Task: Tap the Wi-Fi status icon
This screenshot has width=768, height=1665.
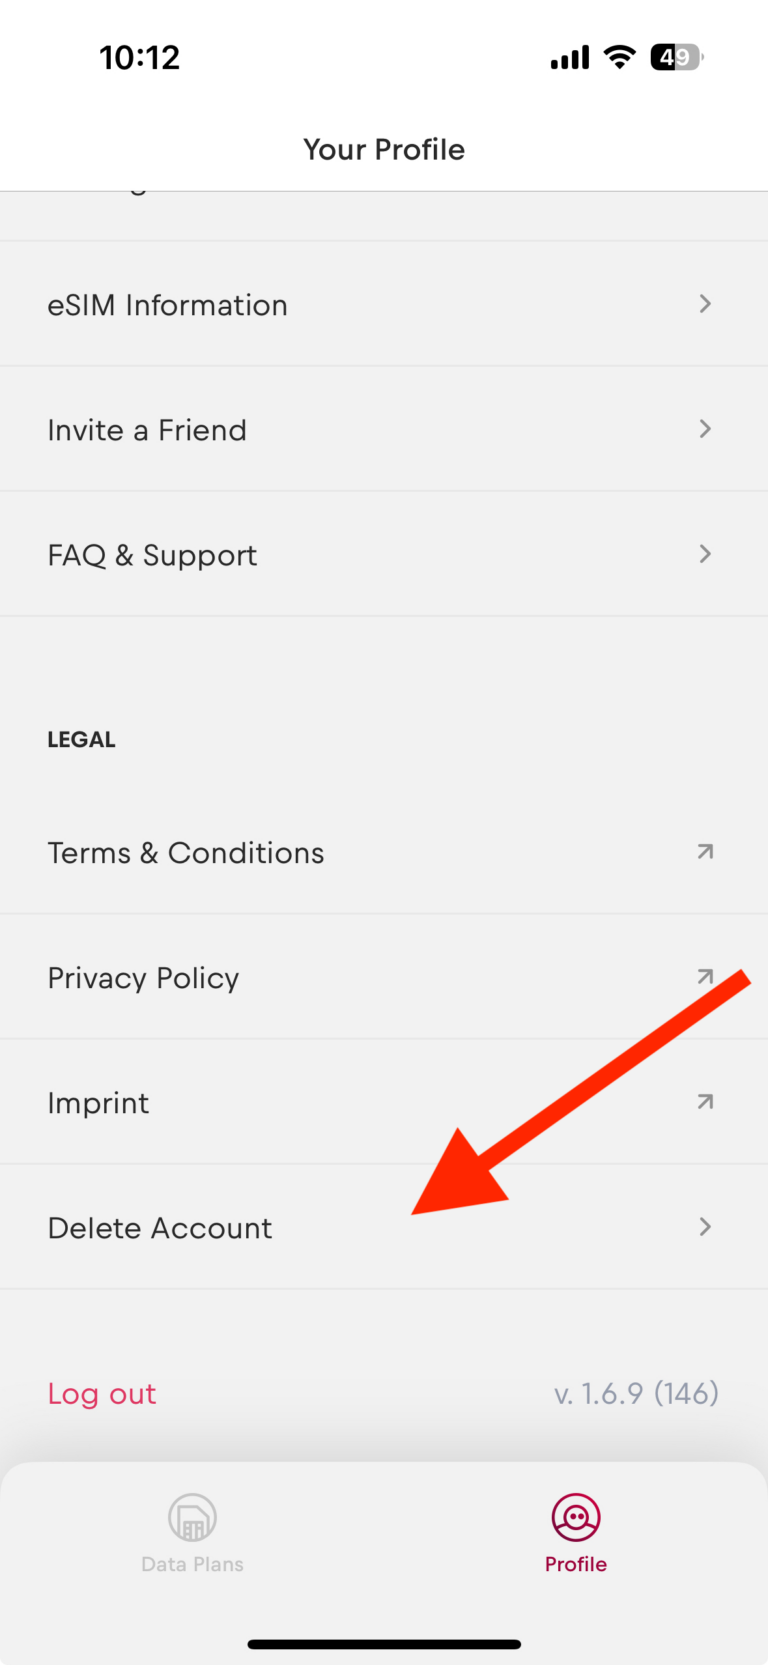Action: (x=620, y=57)
